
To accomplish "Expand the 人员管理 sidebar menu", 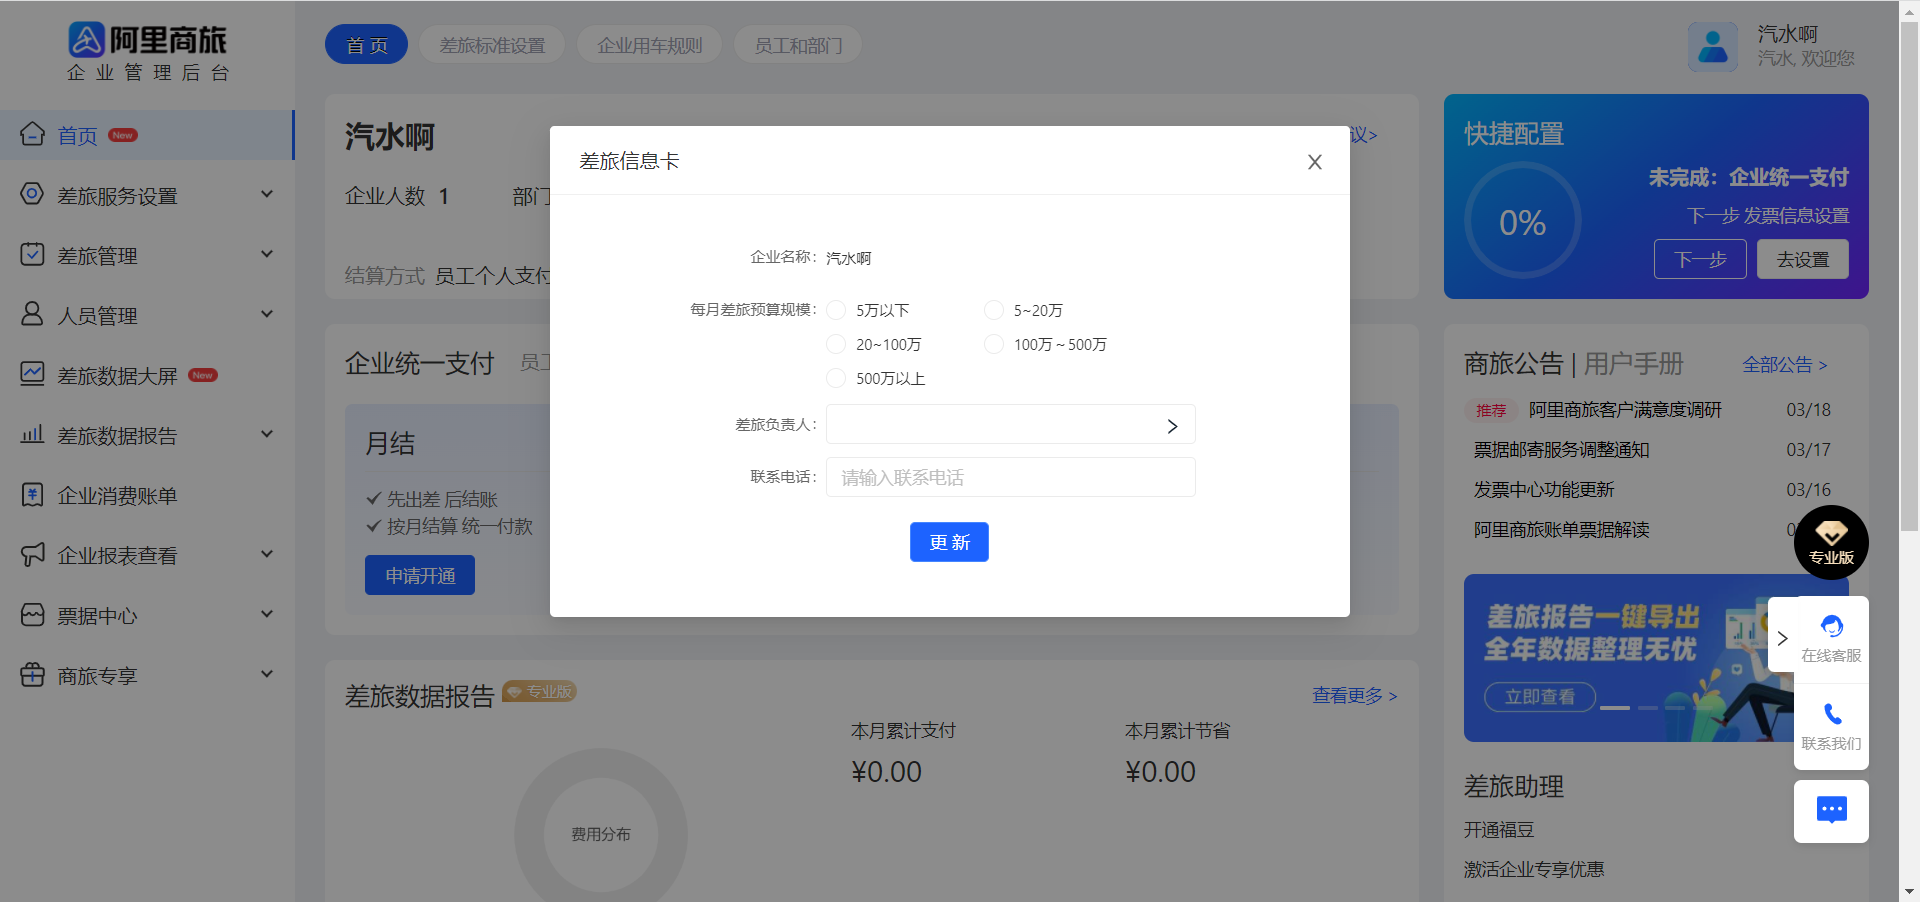I will coord(267,314).
